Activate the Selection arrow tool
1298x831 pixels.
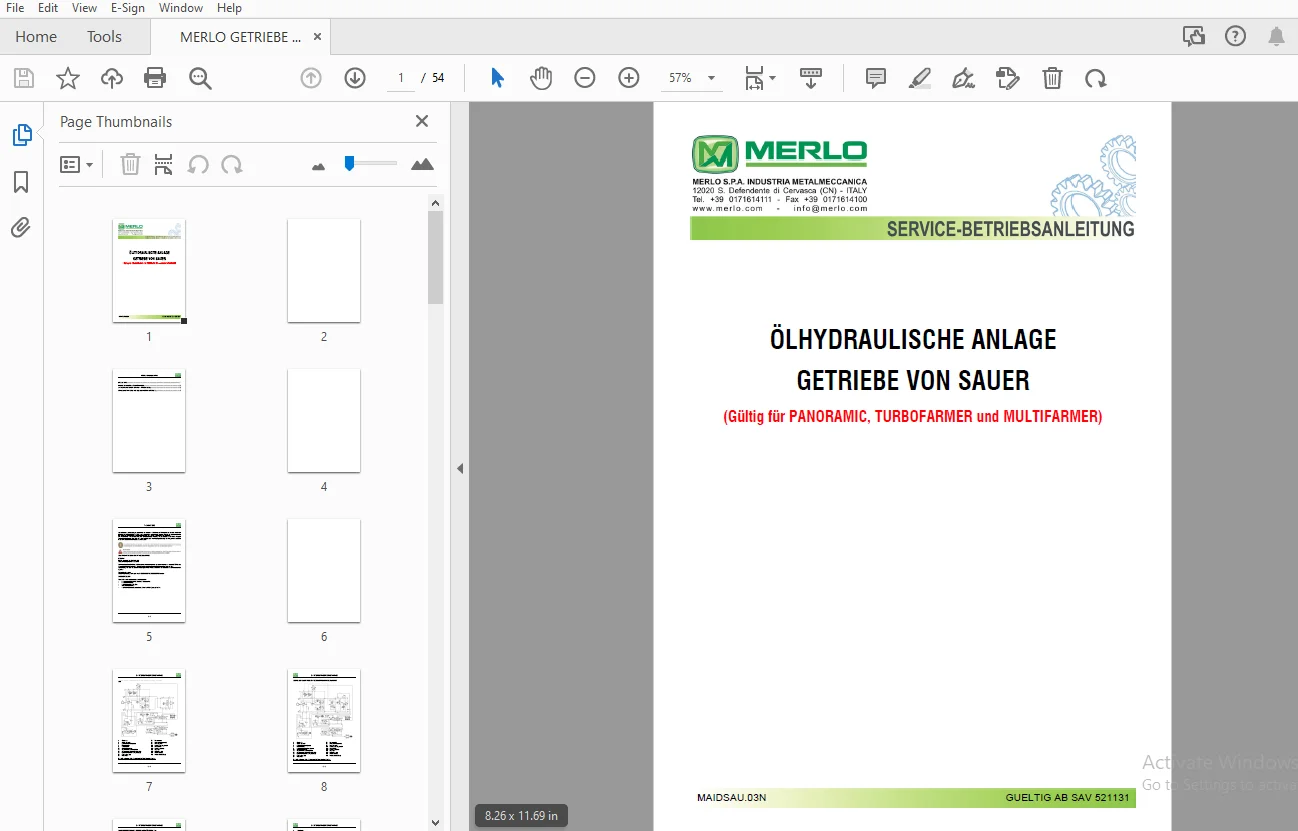(497, 78)
